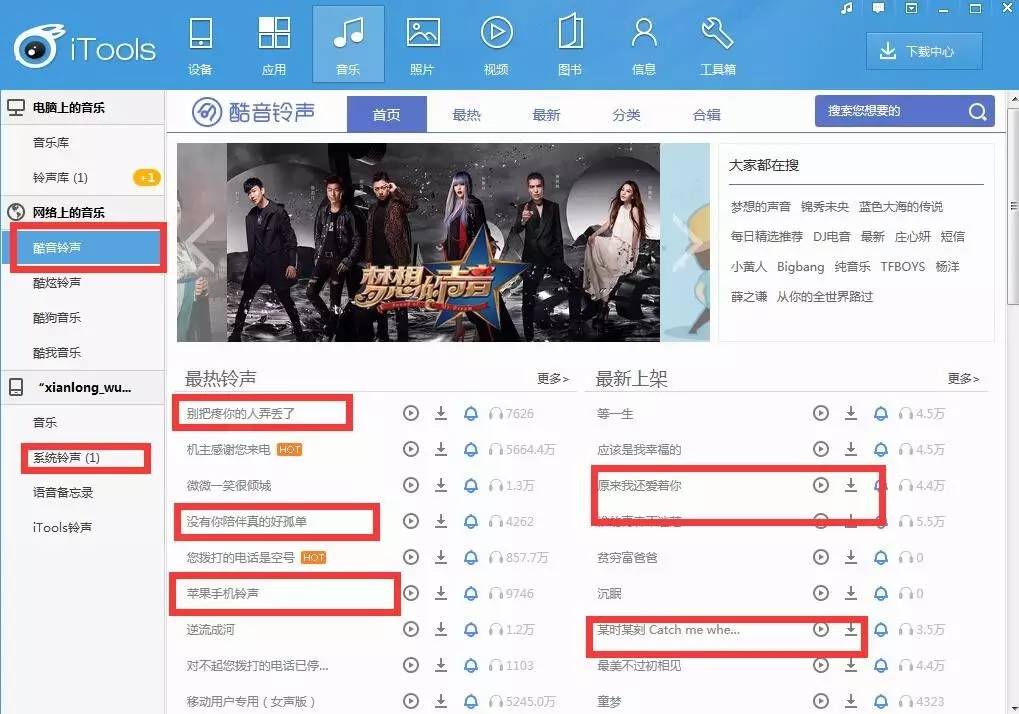
Task: Play 没有你陪伴真的好孤单 ringtone
Action: point(411,521)
